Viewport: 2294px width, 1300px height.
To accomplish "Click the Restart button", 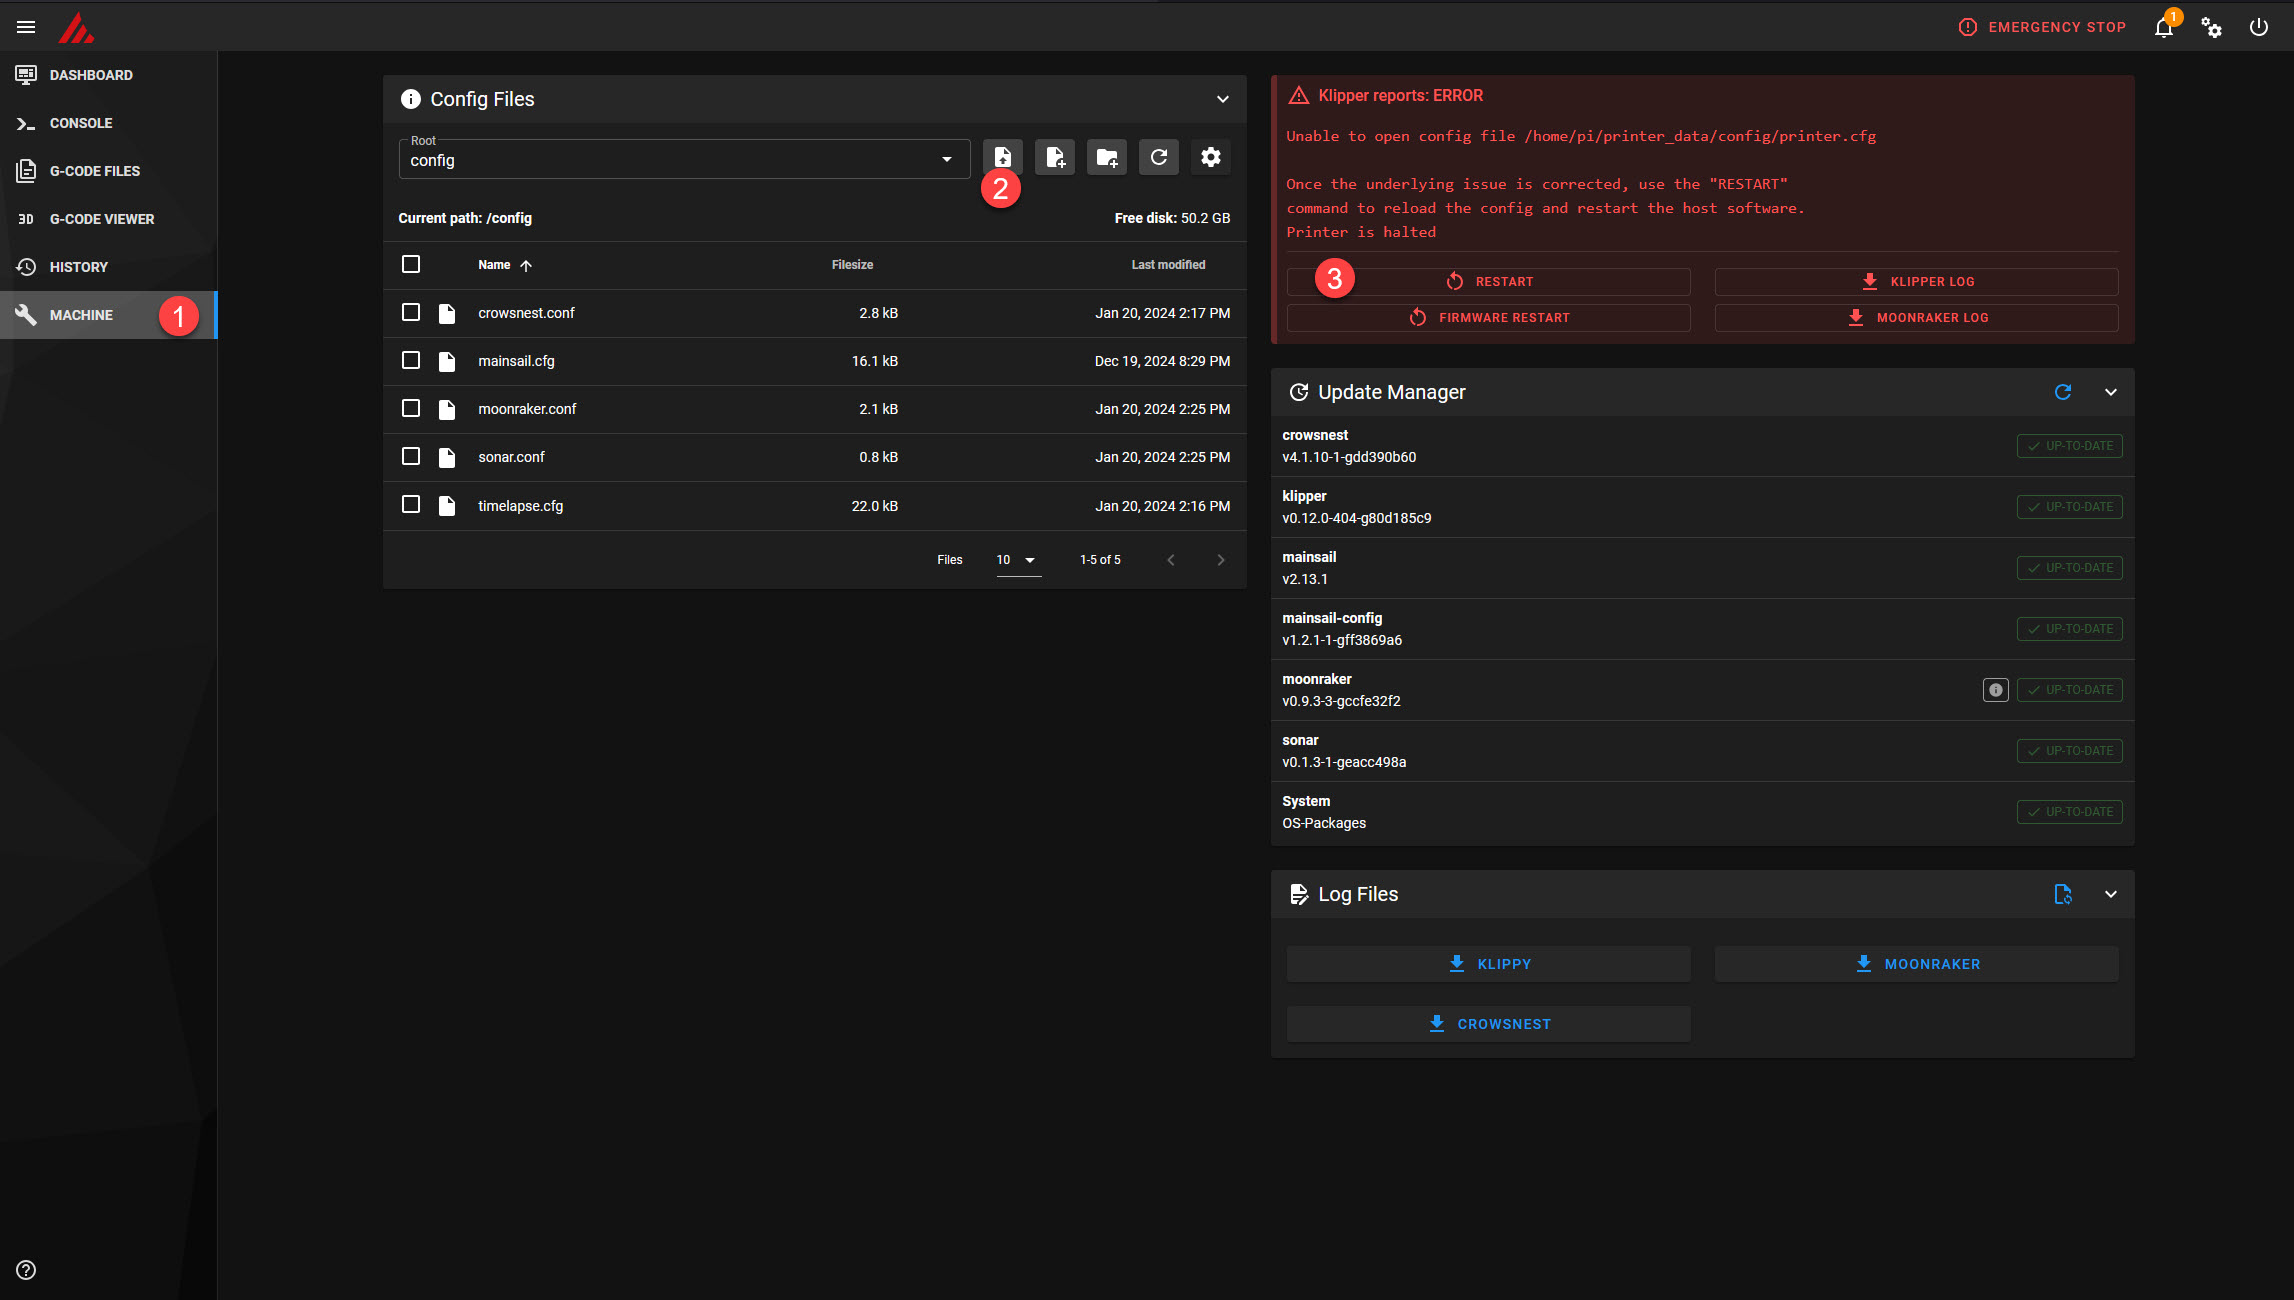I will (x=1488, y=282).
